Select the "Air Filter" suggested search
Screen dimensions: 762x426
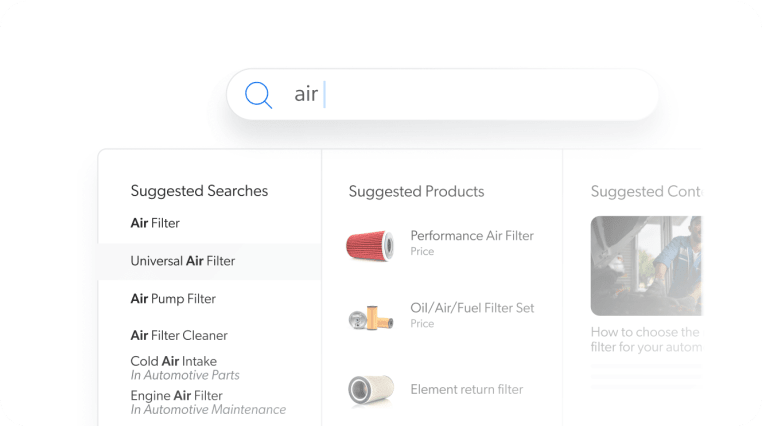(155, 223)
